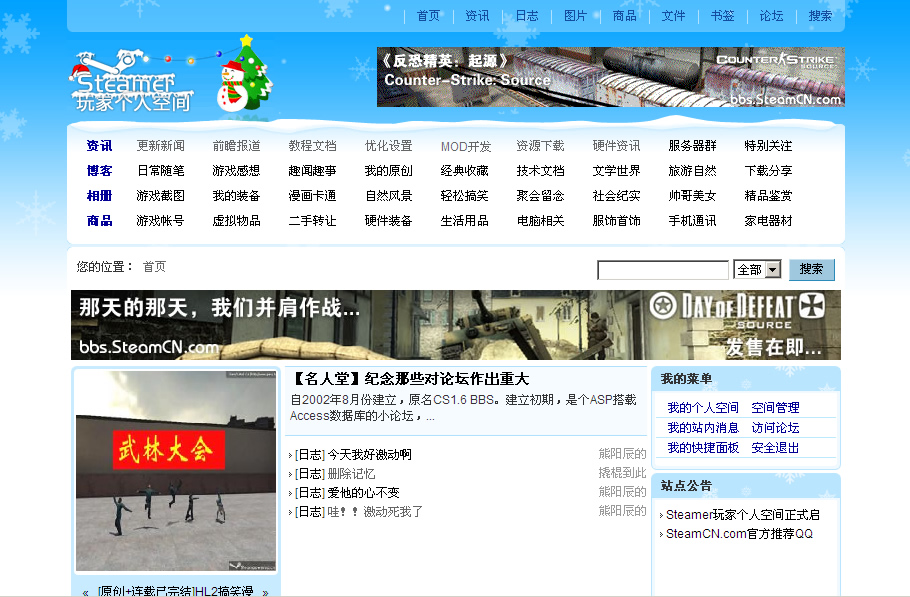Image resolution: width=910 pixels, height=597 pixels.
Task: Open 我的站内消息 in 我的菜单
Action: click(703, 428)
